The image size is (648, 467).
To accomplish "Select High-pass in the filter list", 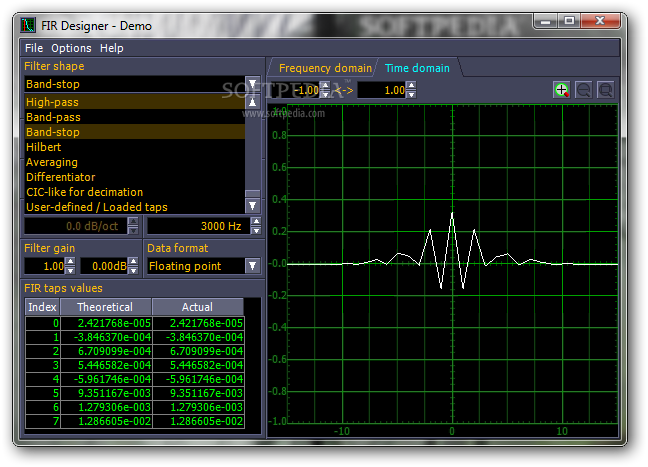I will (x=135, y=102).
